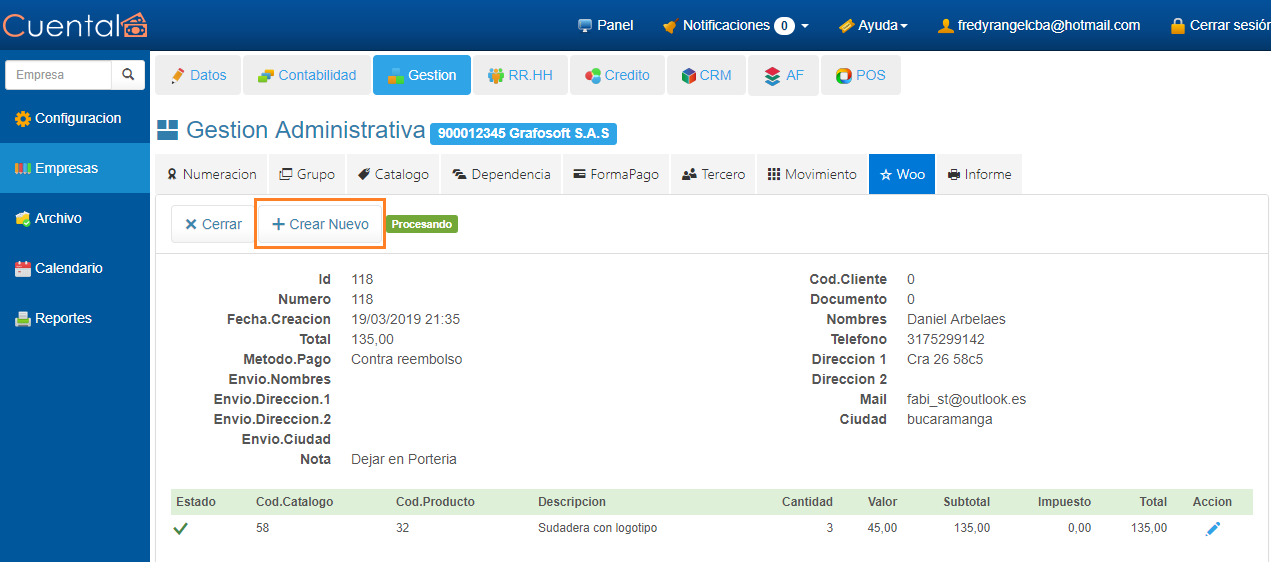
Task: Expand the Notificaciones dropdown
Action: [x=735, y=25]
